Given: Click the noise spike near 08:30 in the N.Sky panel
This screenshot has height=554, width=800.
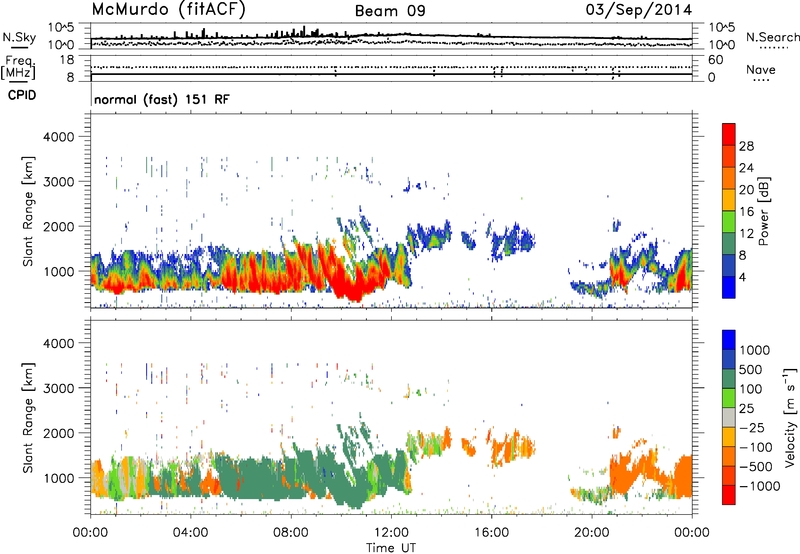Looking at the screenshot, I should click(304, 31).
